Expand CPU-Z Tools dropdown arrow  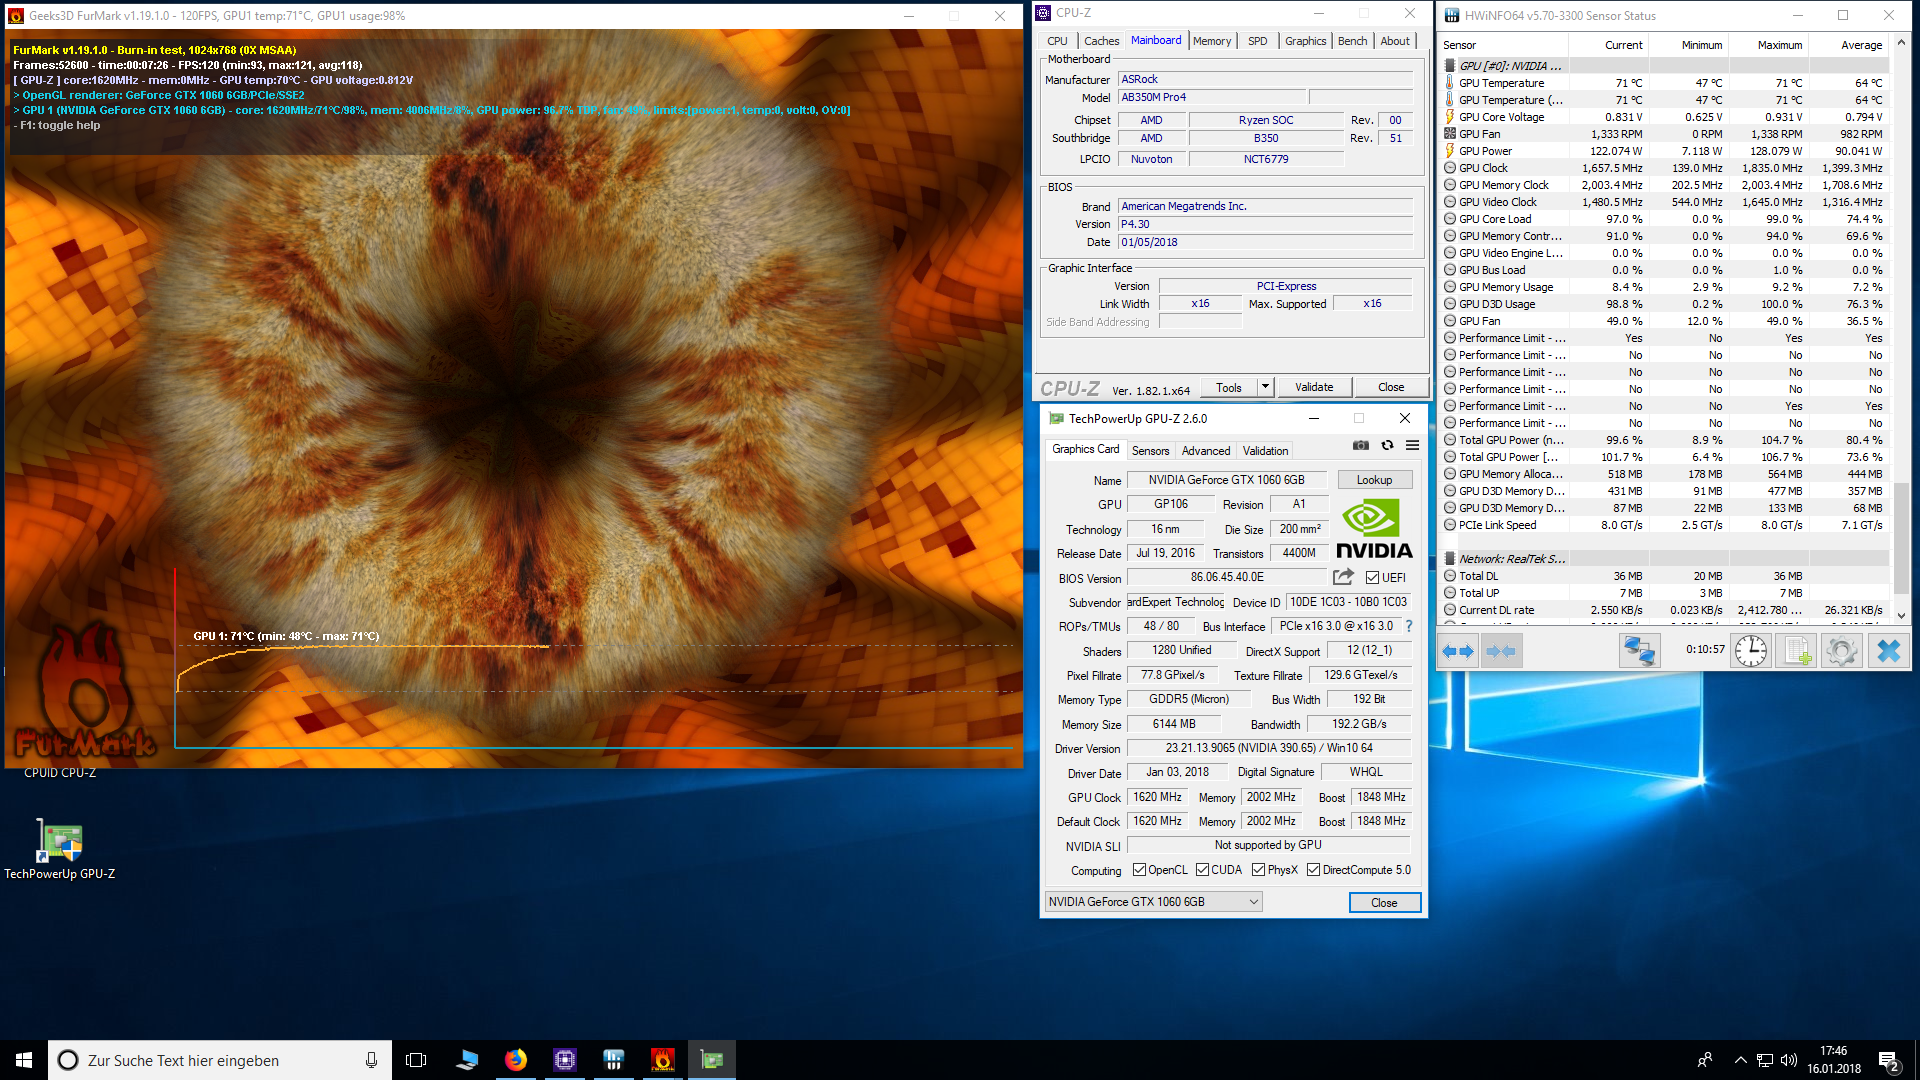tap(1265, 387)
